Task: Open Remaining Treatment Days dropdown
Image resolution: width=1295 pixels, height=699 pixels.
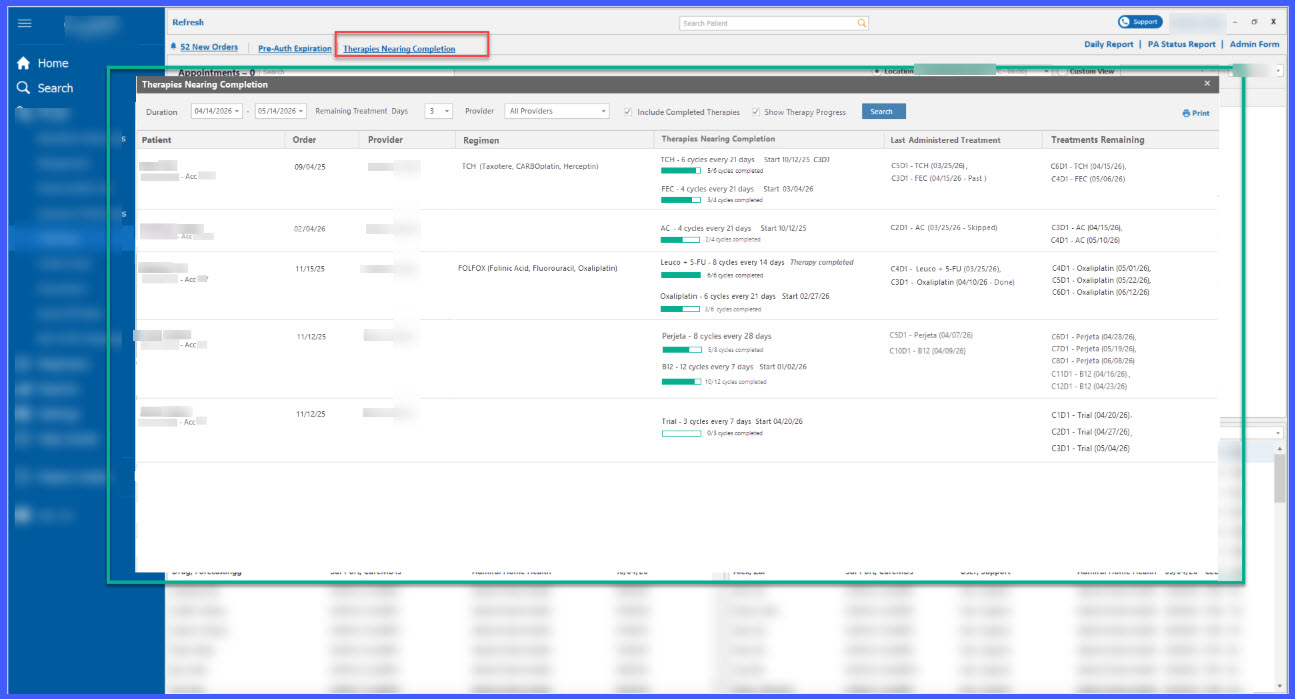Action: pos(439,111)
